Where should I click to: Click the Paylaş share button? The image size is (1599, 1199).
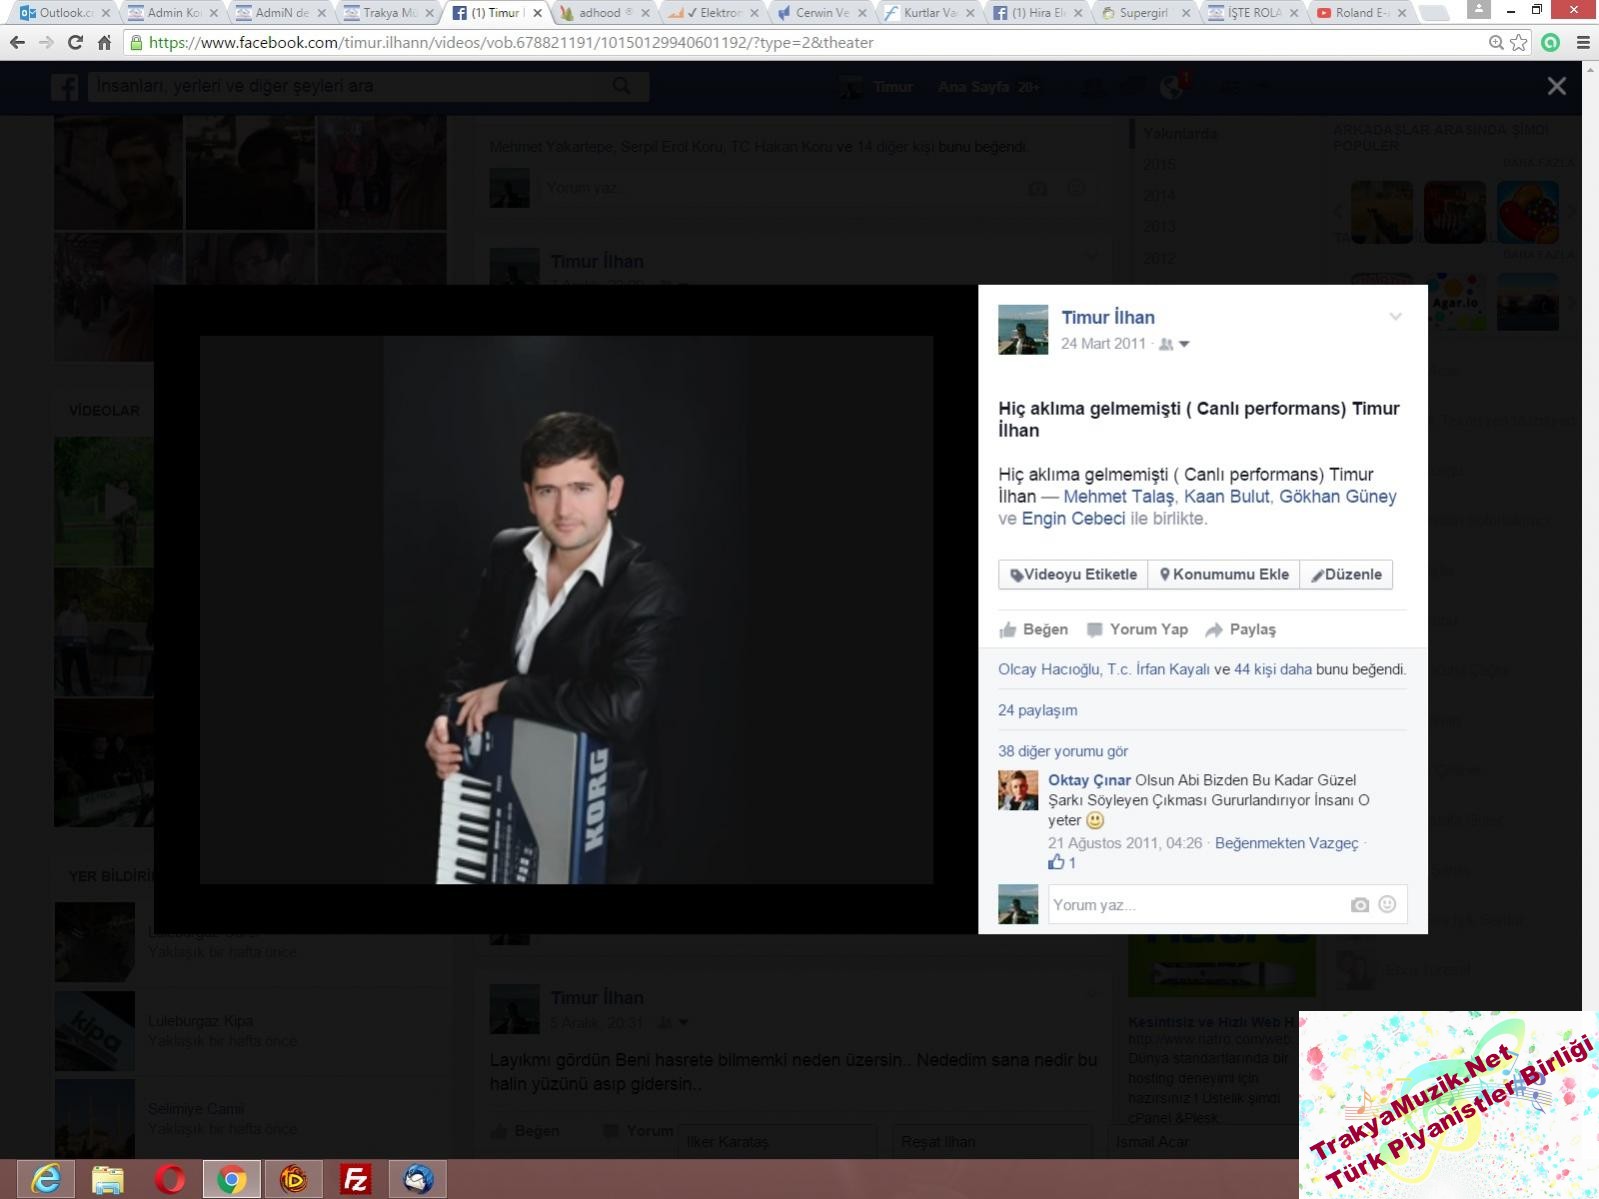(x=1240, y=630)
